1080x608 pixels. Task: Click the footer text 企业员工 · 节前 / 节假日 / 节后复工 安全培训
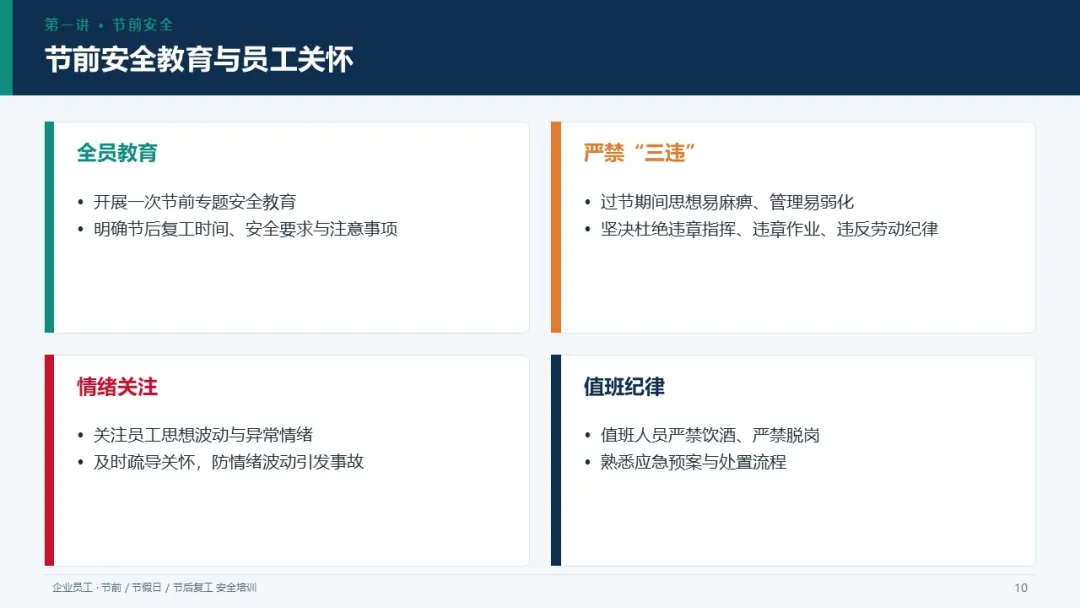pyautogui.click(x=154, y=587)
